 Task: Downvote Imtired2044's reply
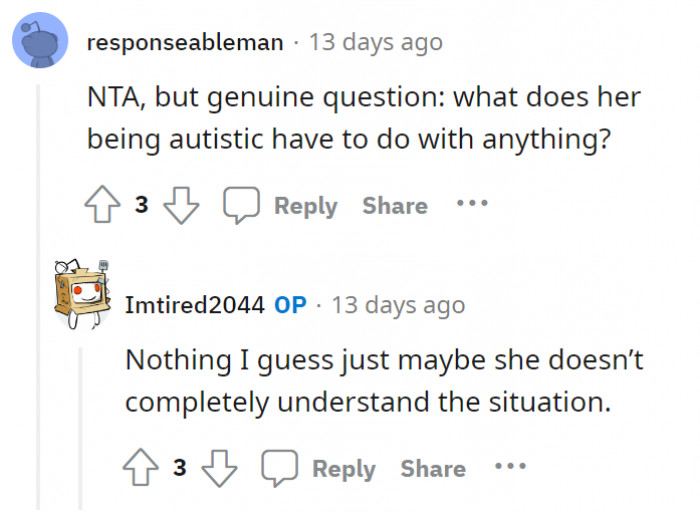(218, 468)
